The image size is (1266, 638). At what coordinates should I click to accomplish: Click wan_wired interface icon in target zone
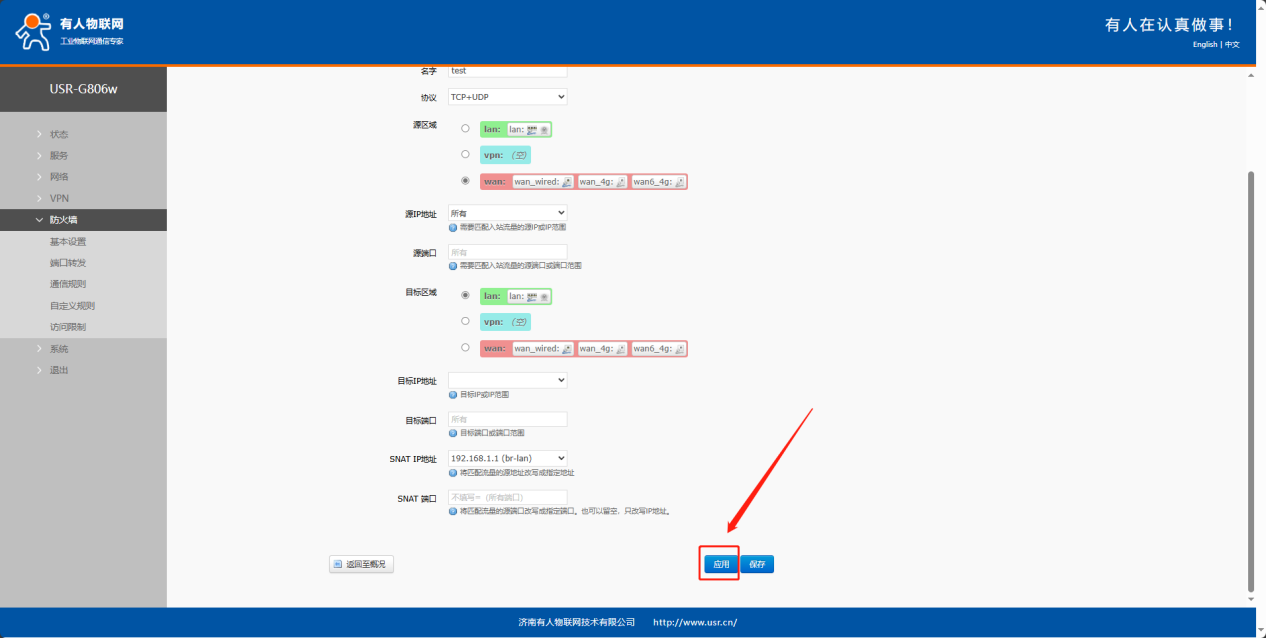[x=567, y=349]
